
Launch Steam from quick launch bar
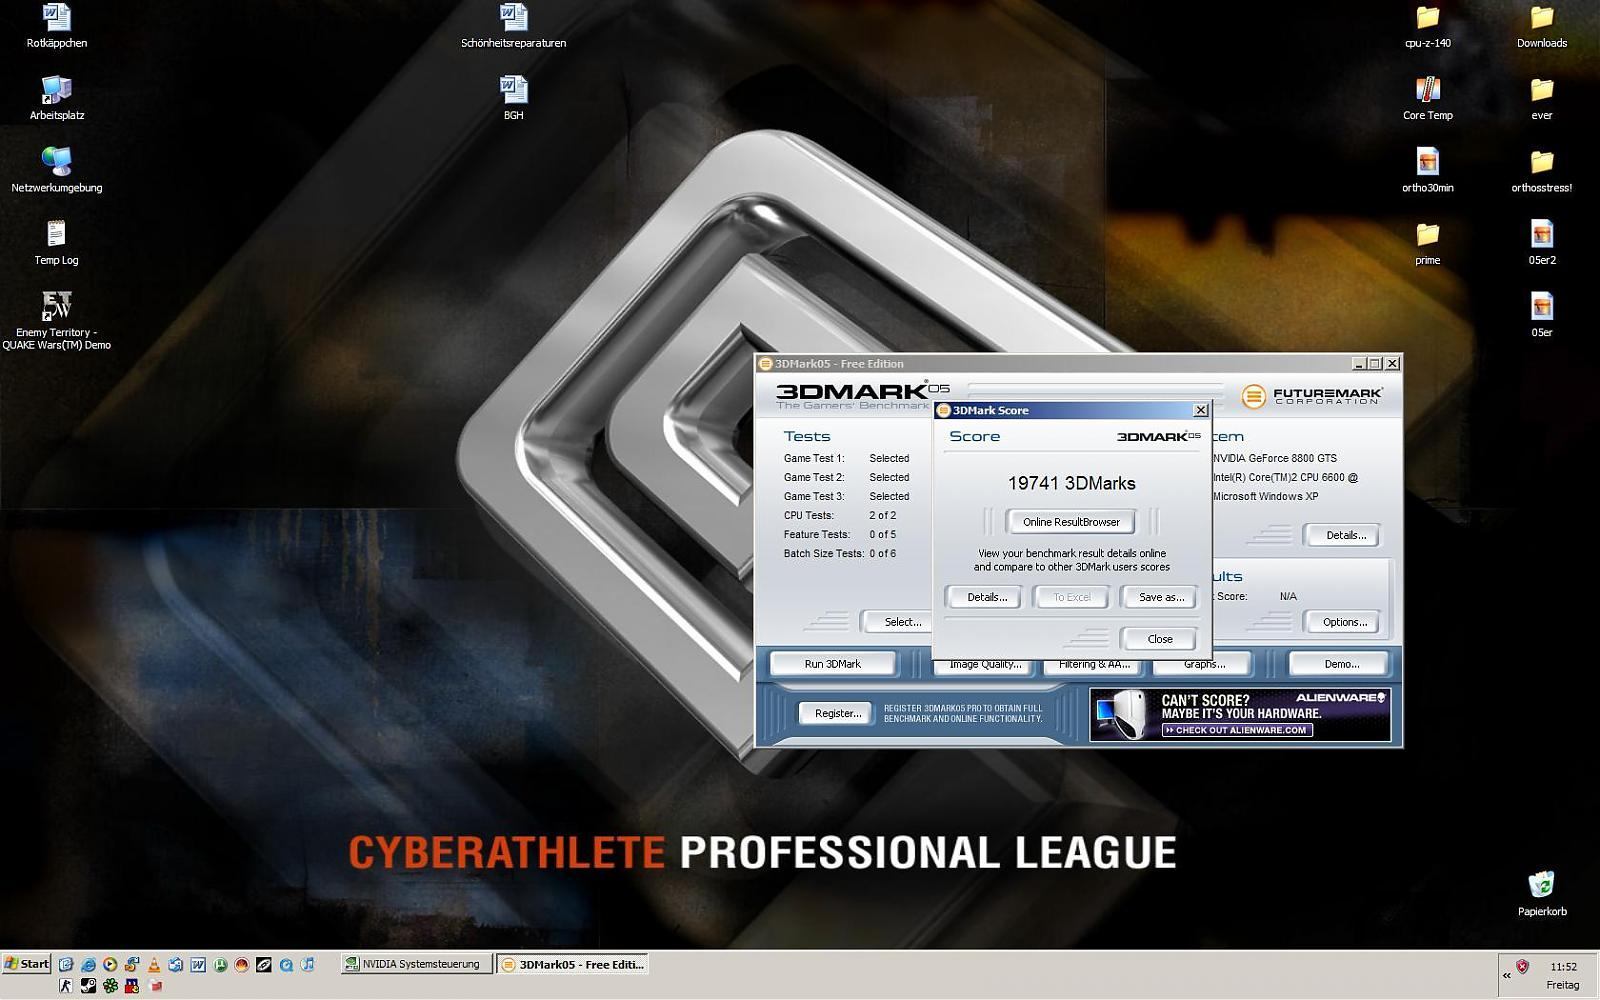[x=88, y=985]
